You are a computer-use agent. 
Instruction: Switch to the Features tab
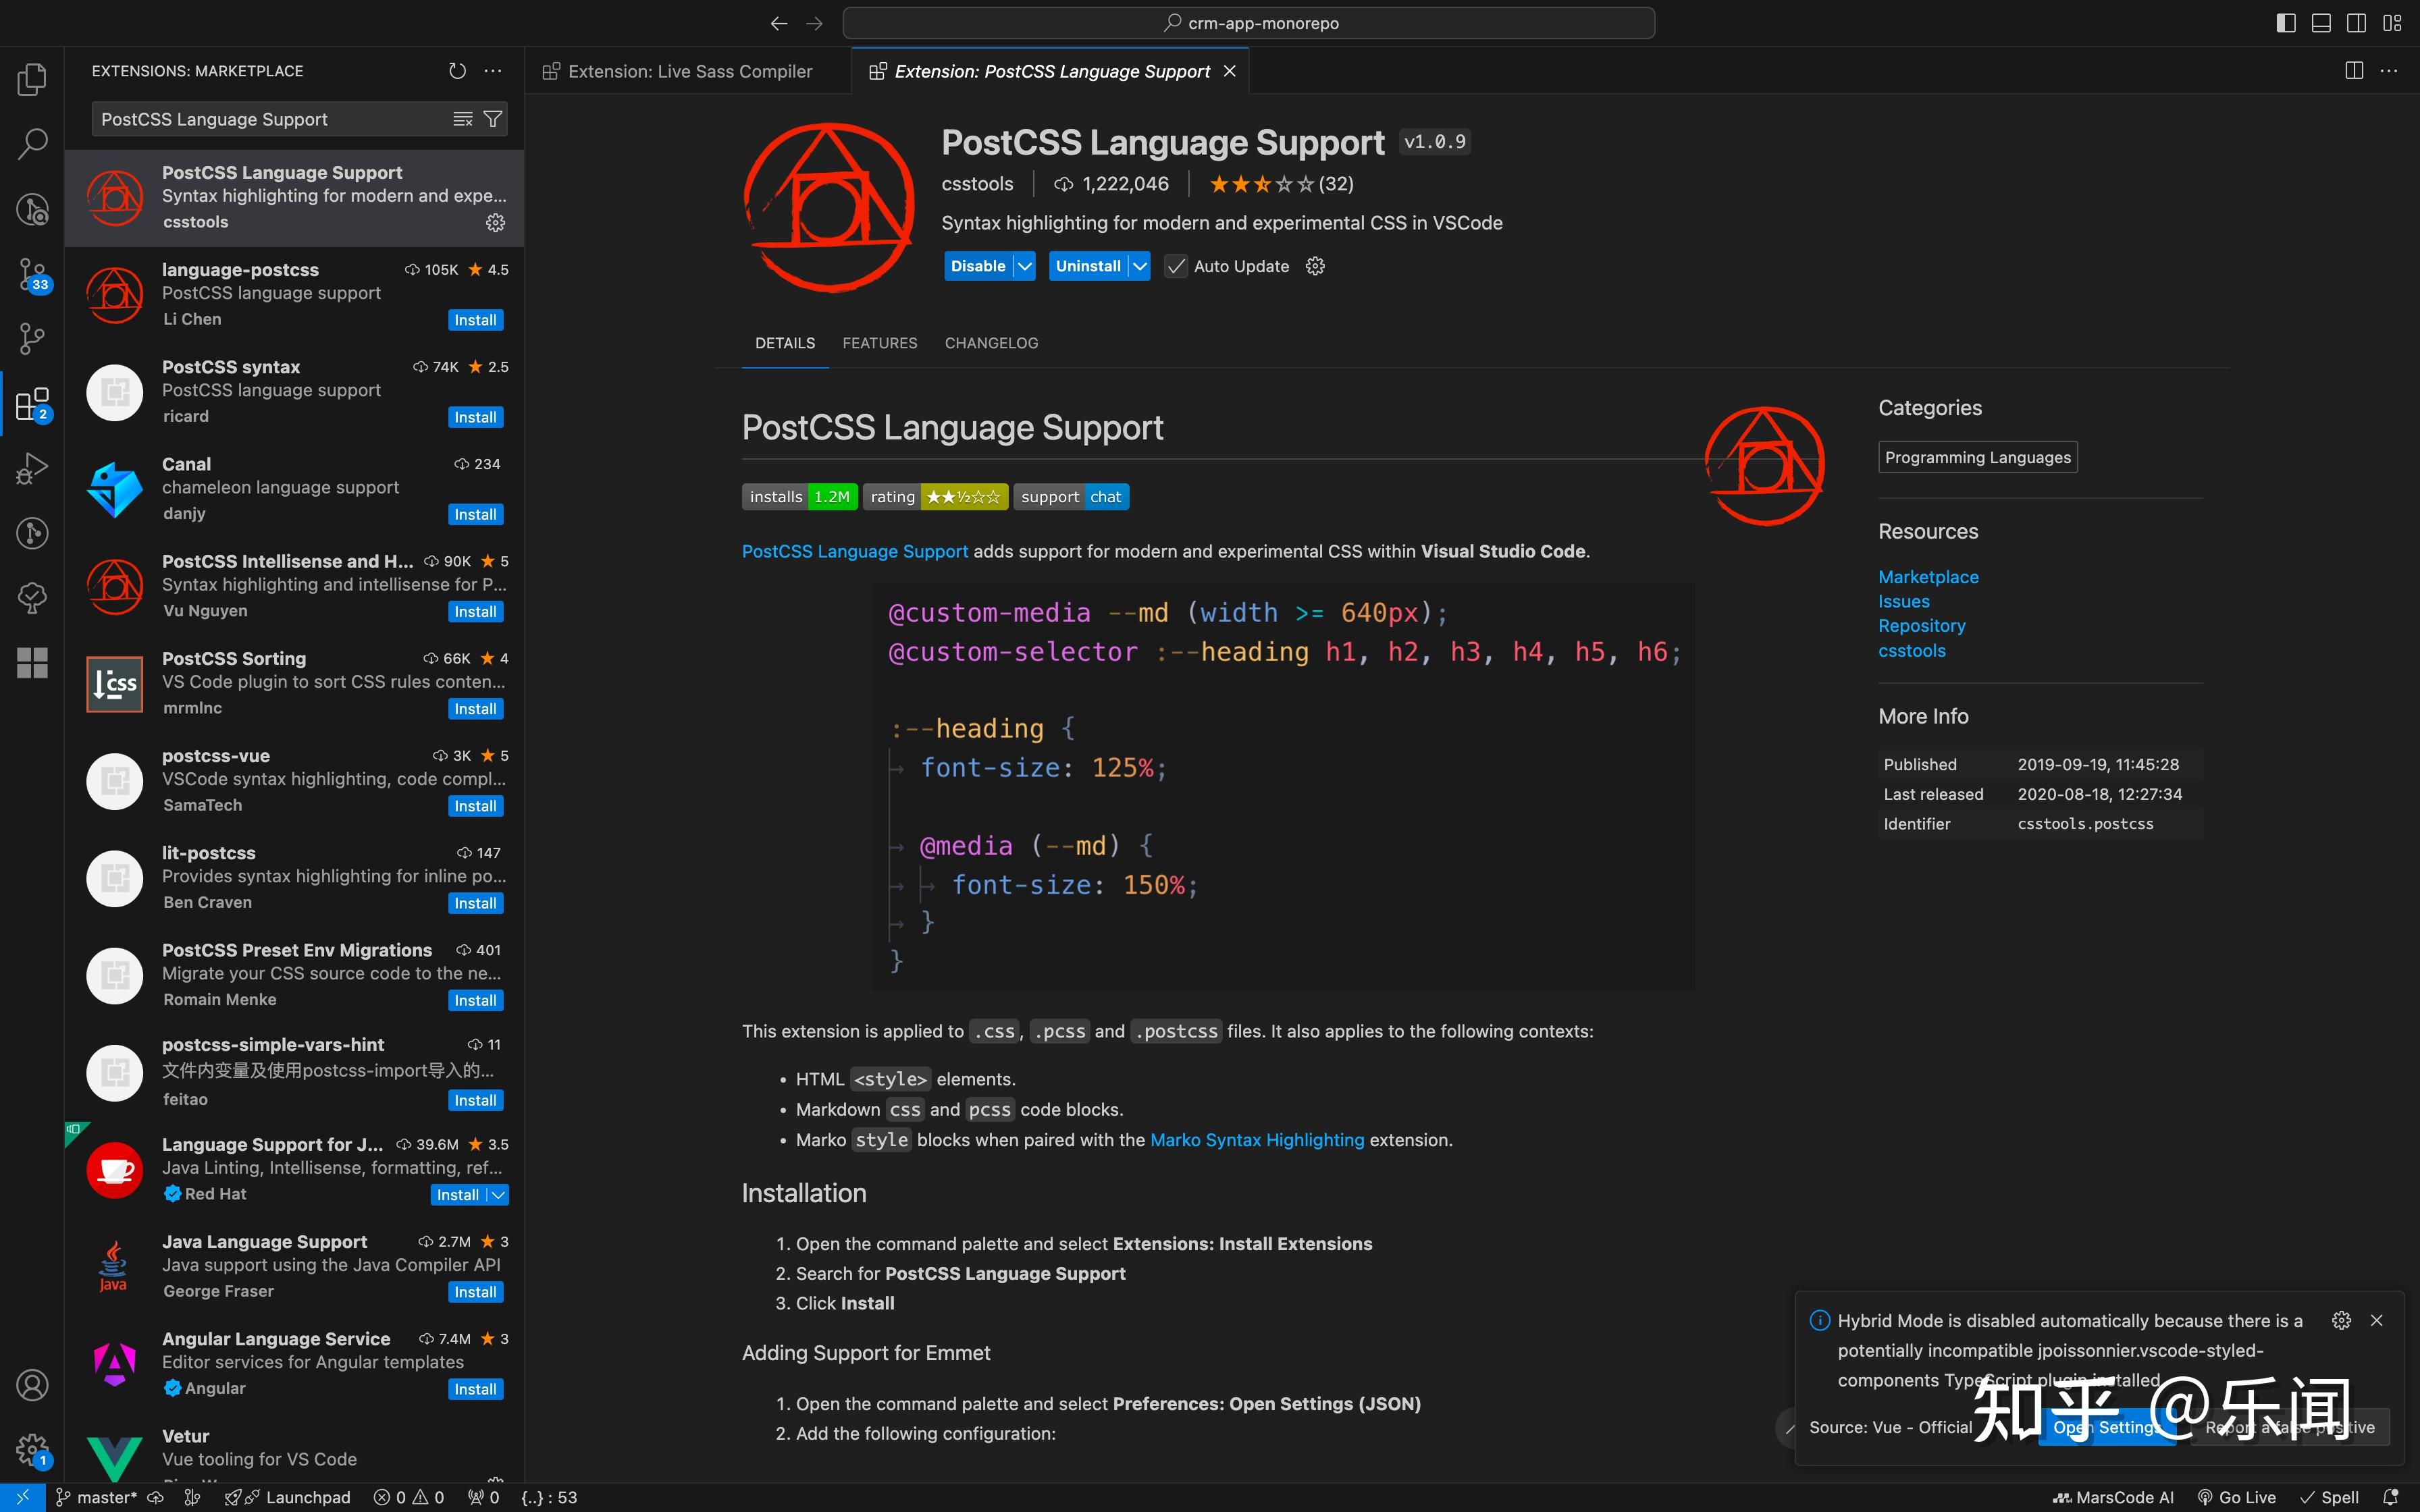[879, 343]
